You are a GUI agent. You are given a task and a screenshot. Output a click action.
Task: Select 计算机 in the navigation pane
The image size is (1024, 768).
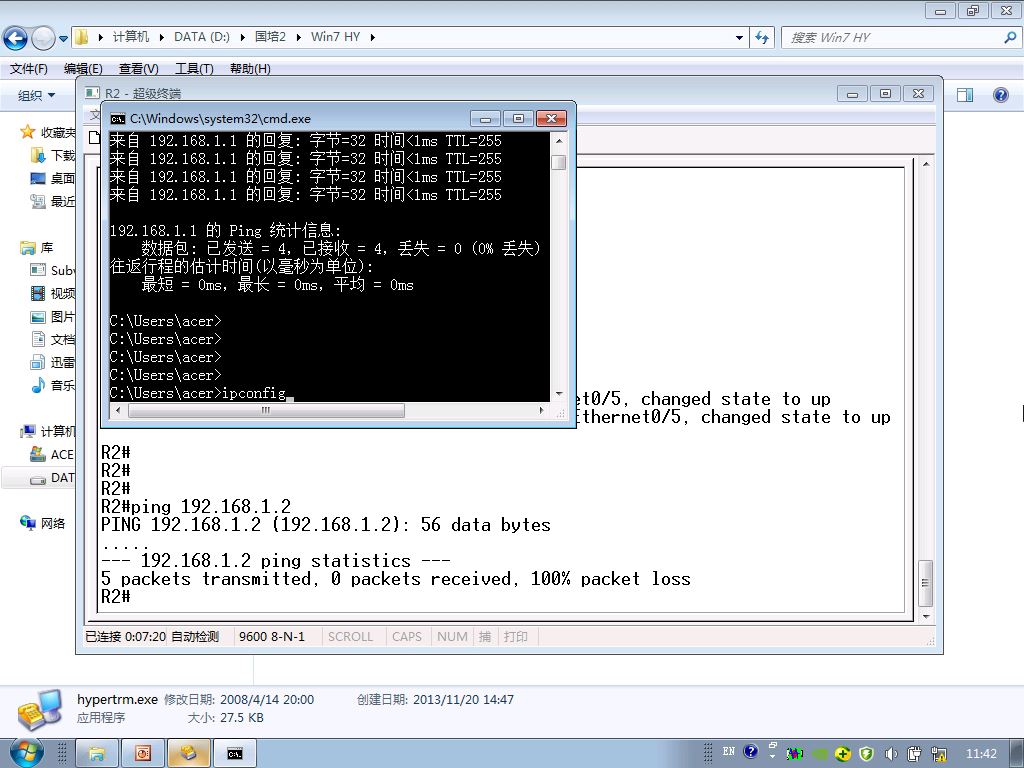click(x=58, y=432)
